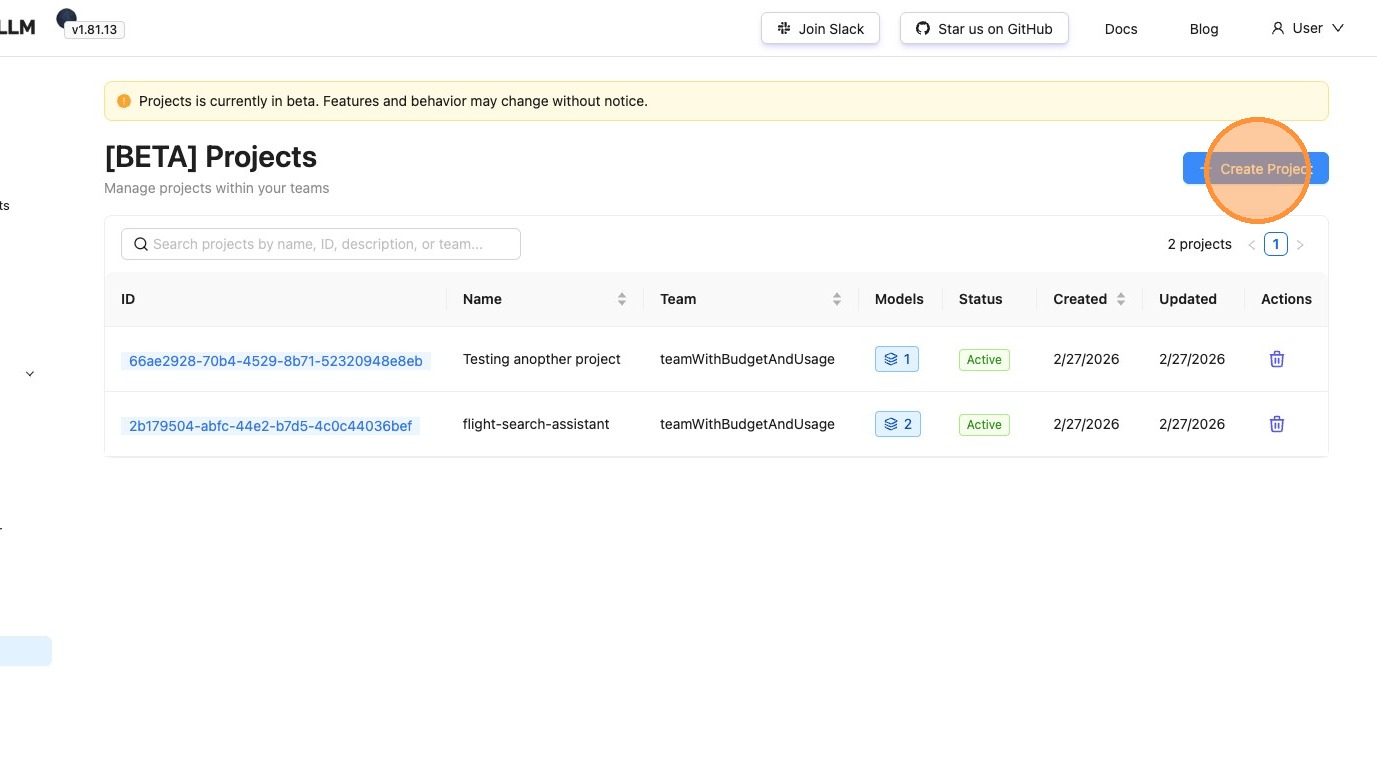Expand the sidebar chevron section
Image resolution: width=1377 pixels, height=769 pixels.
(x=30, y=374)
